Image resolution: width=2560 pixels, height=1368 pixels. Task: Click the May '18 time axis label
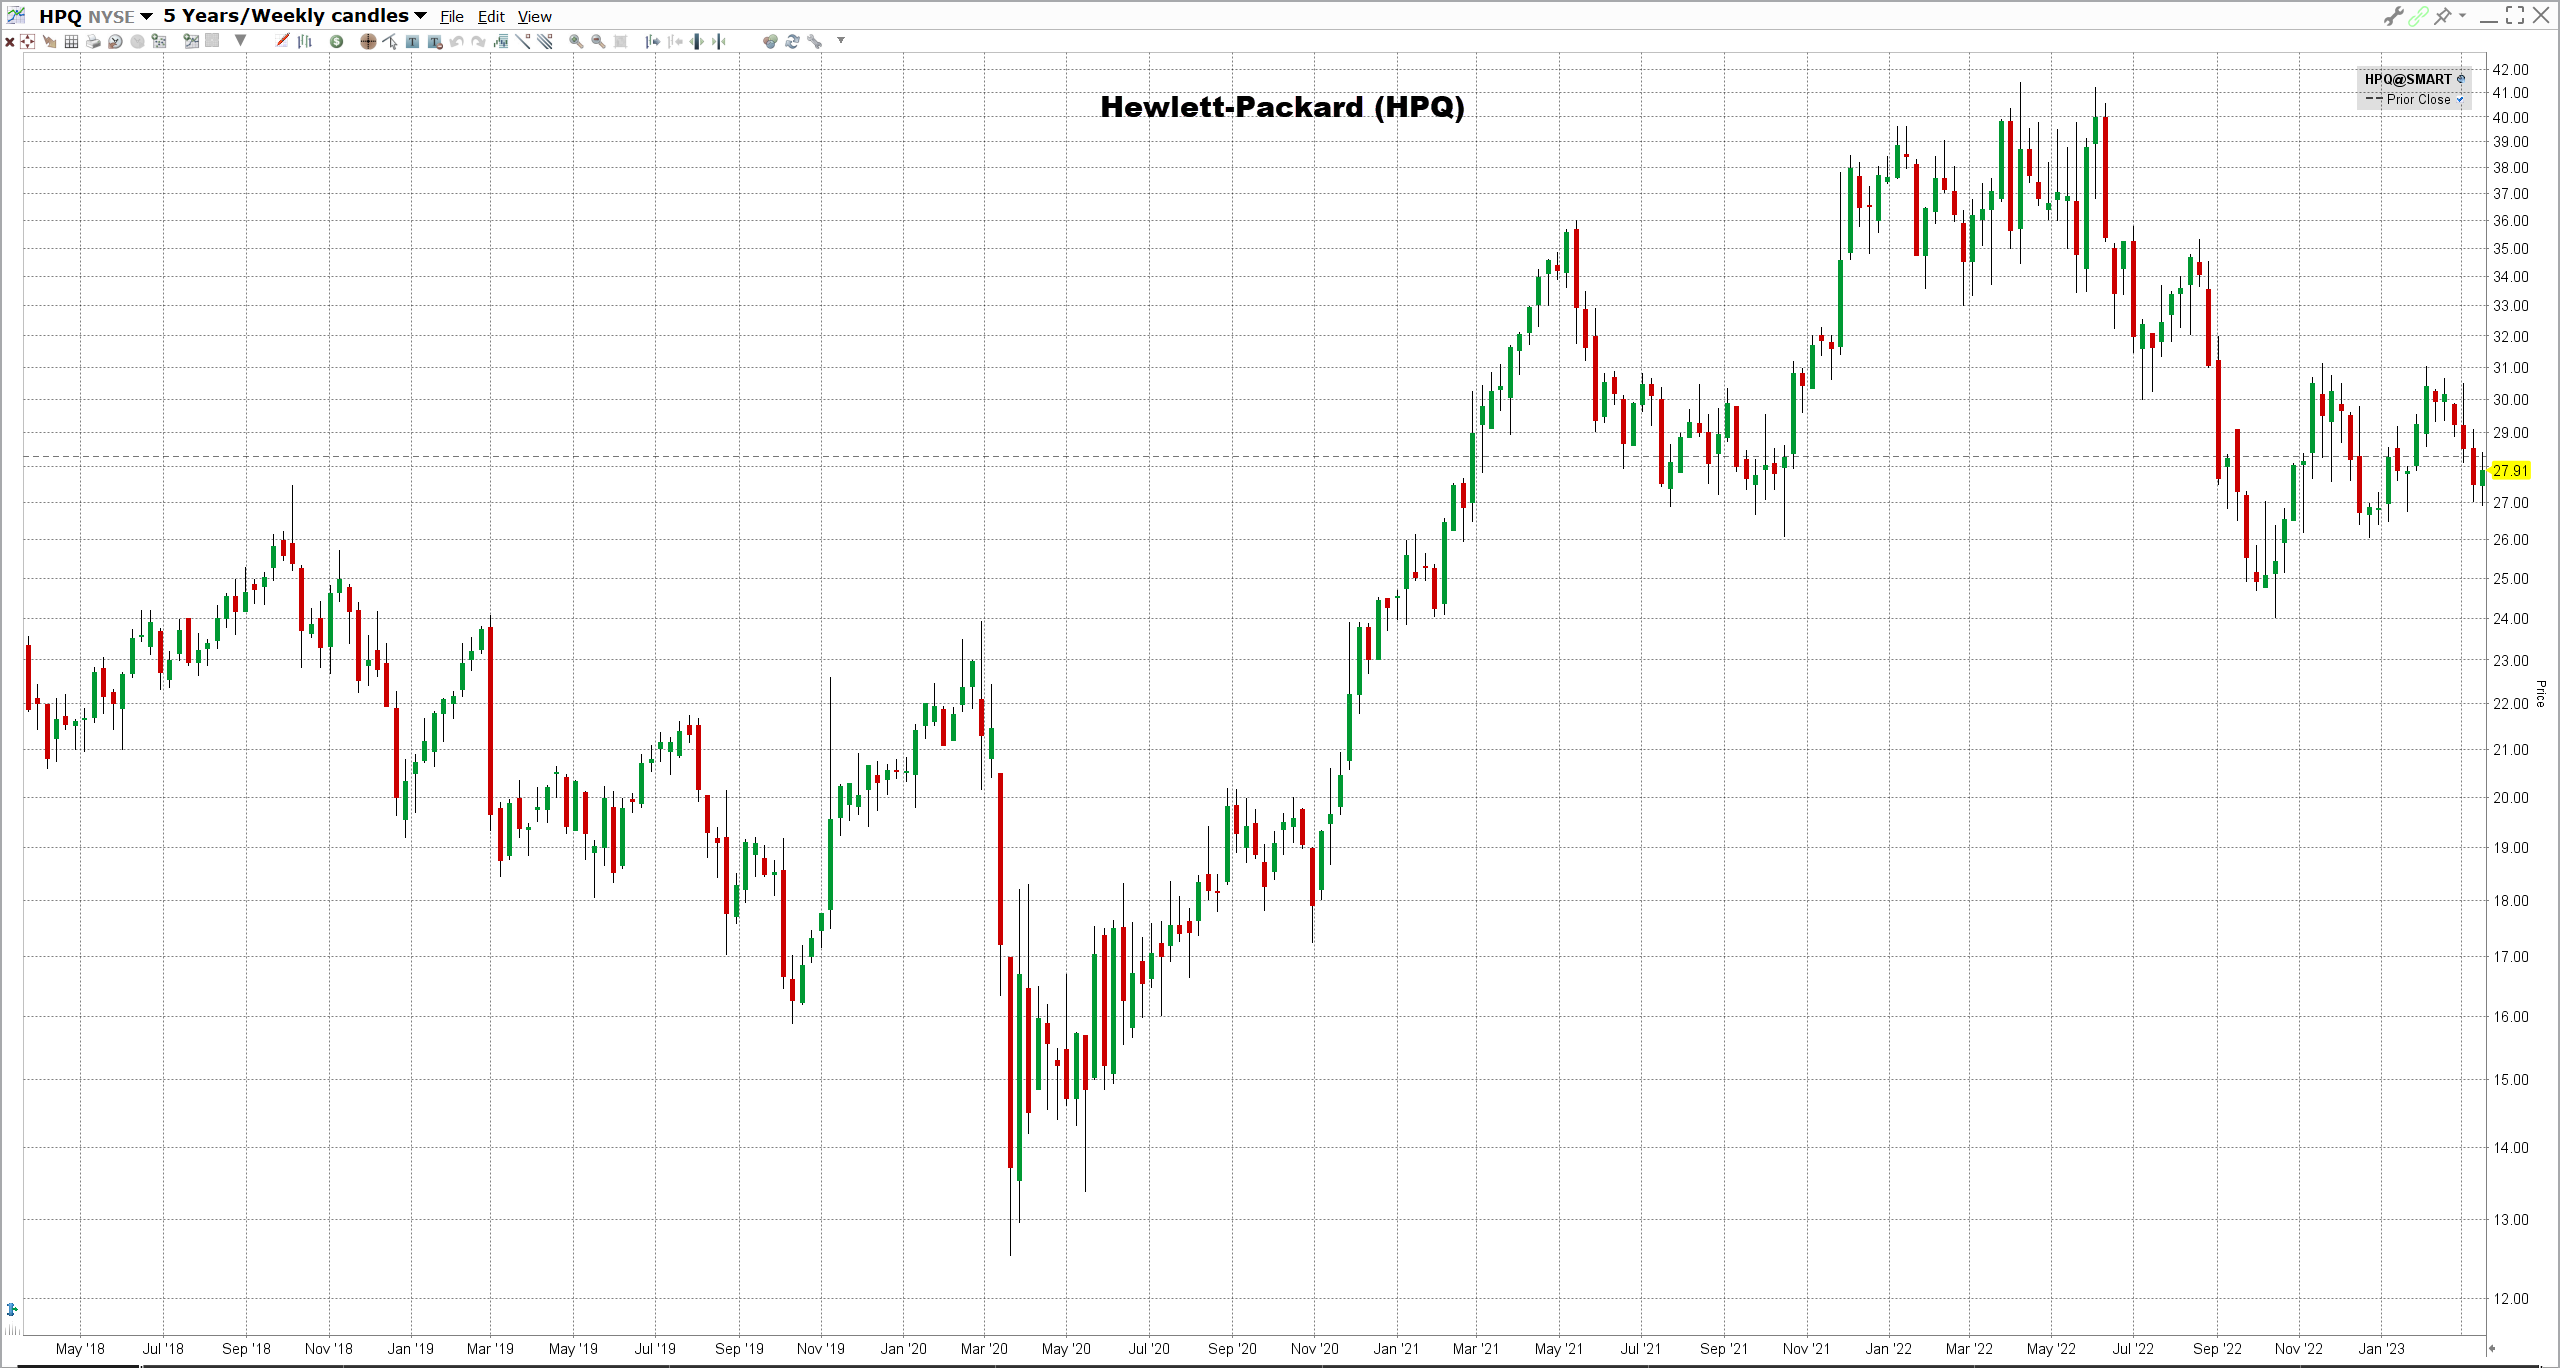click(80, 1348)
